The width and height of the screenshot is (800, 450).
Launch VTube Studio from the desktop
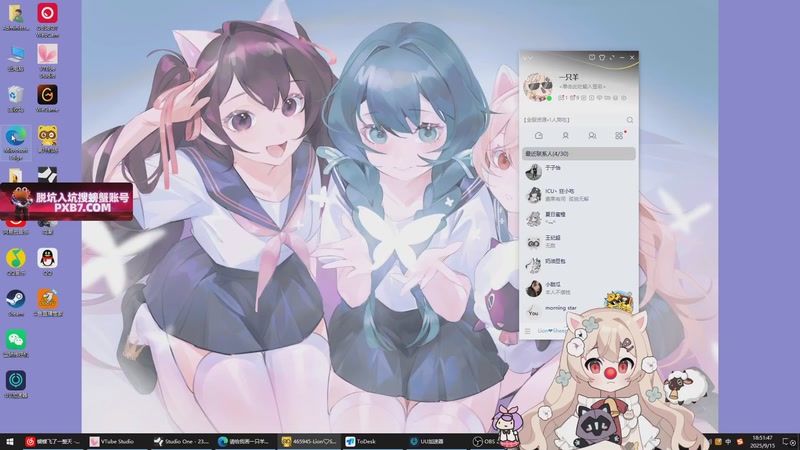pos(47,61)
